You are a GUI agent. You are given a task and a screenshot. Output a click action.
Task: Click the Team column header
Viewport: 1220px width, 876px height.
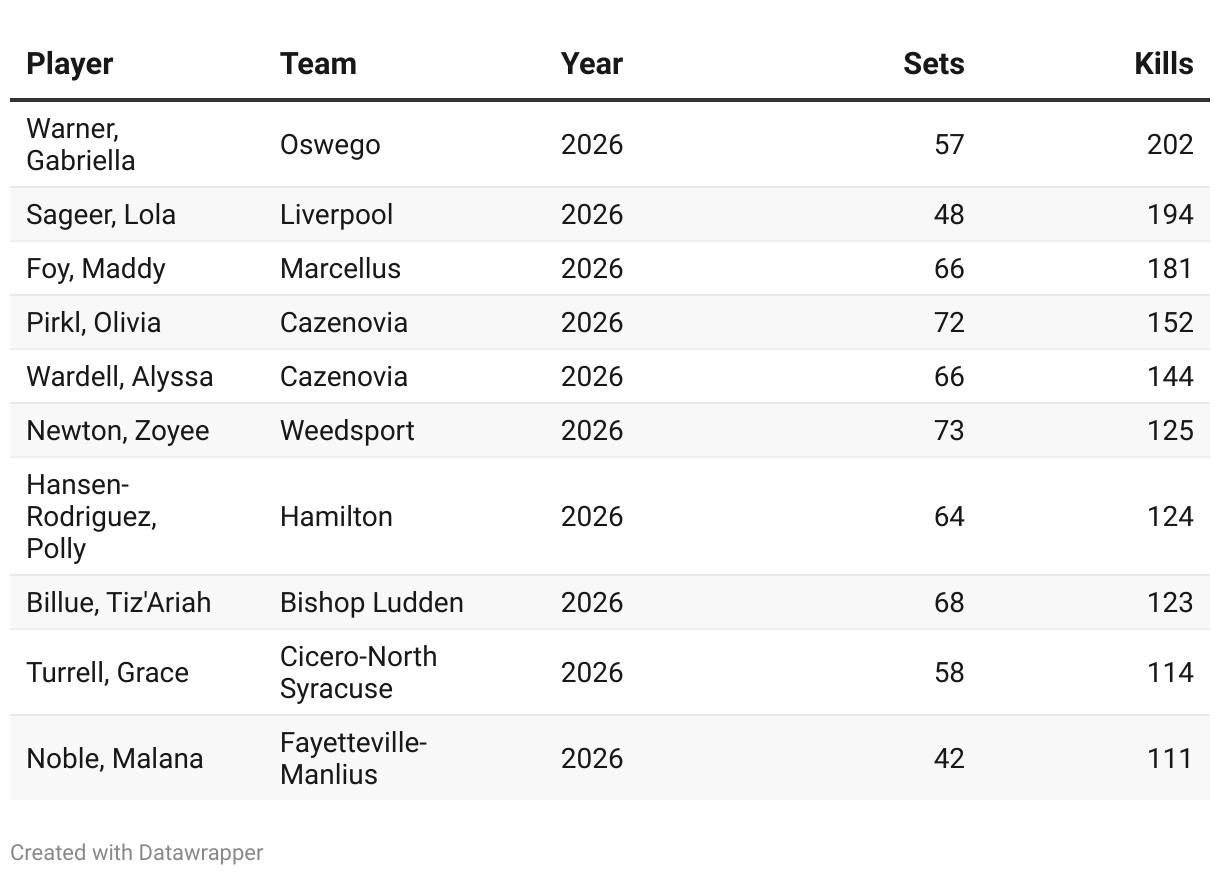(x=318, y=64)
